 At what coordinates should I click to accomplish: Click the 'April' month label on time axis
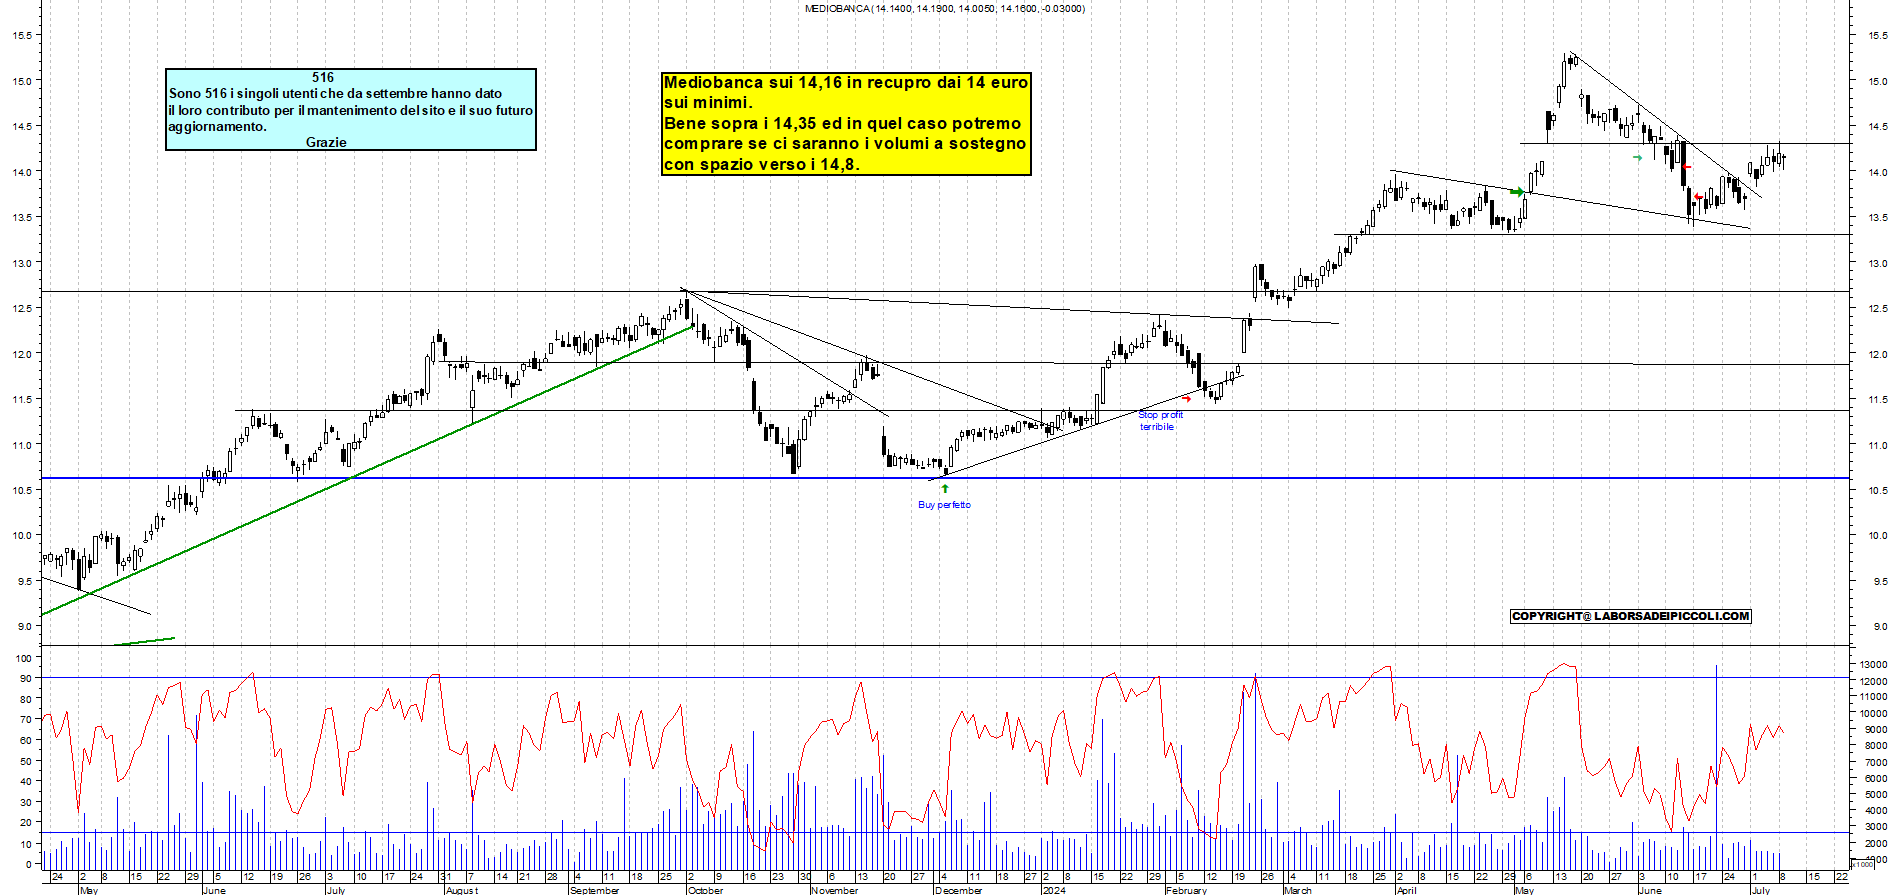coord(1406,890)
